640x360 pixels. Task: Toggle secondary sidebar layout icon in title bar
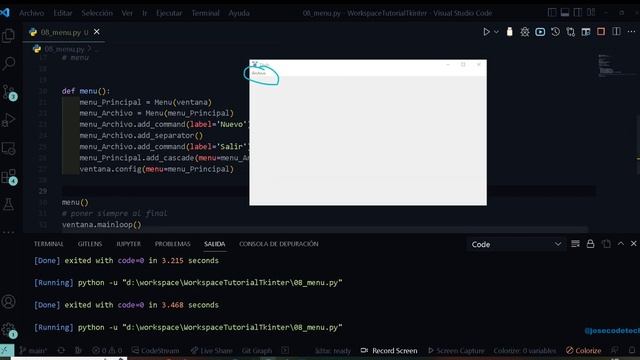click(x=578, y=13)
